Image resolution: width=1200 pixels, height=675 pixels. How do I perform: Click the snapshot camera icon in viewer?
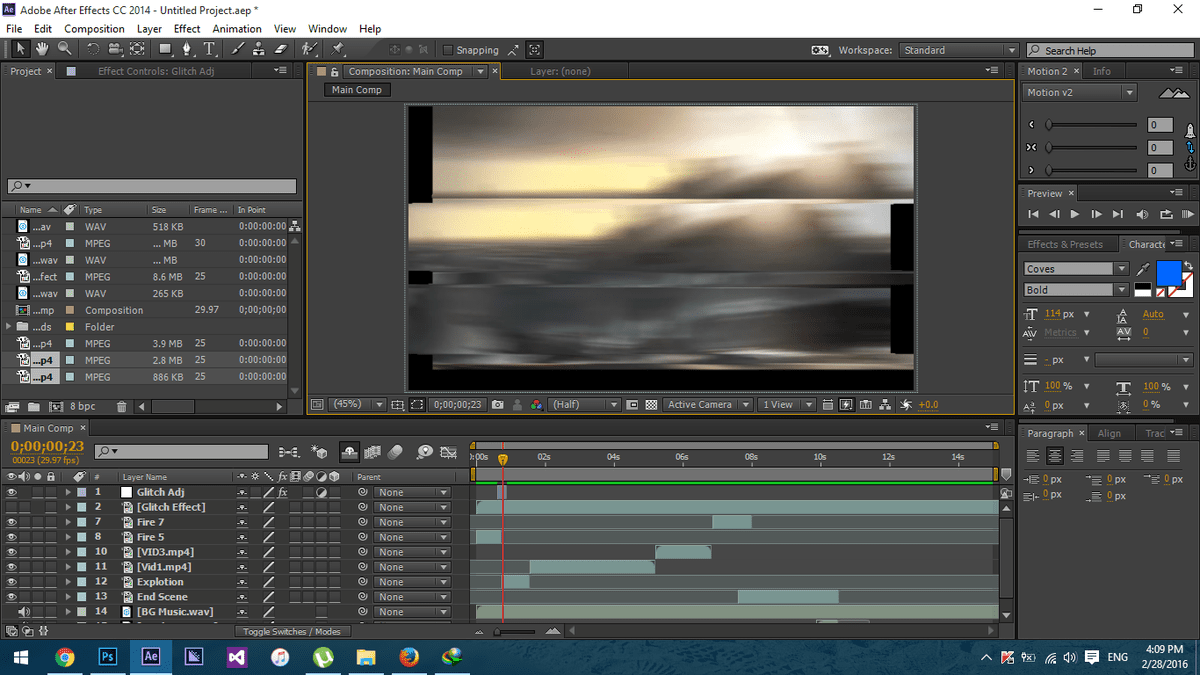[x=497, y=405]
